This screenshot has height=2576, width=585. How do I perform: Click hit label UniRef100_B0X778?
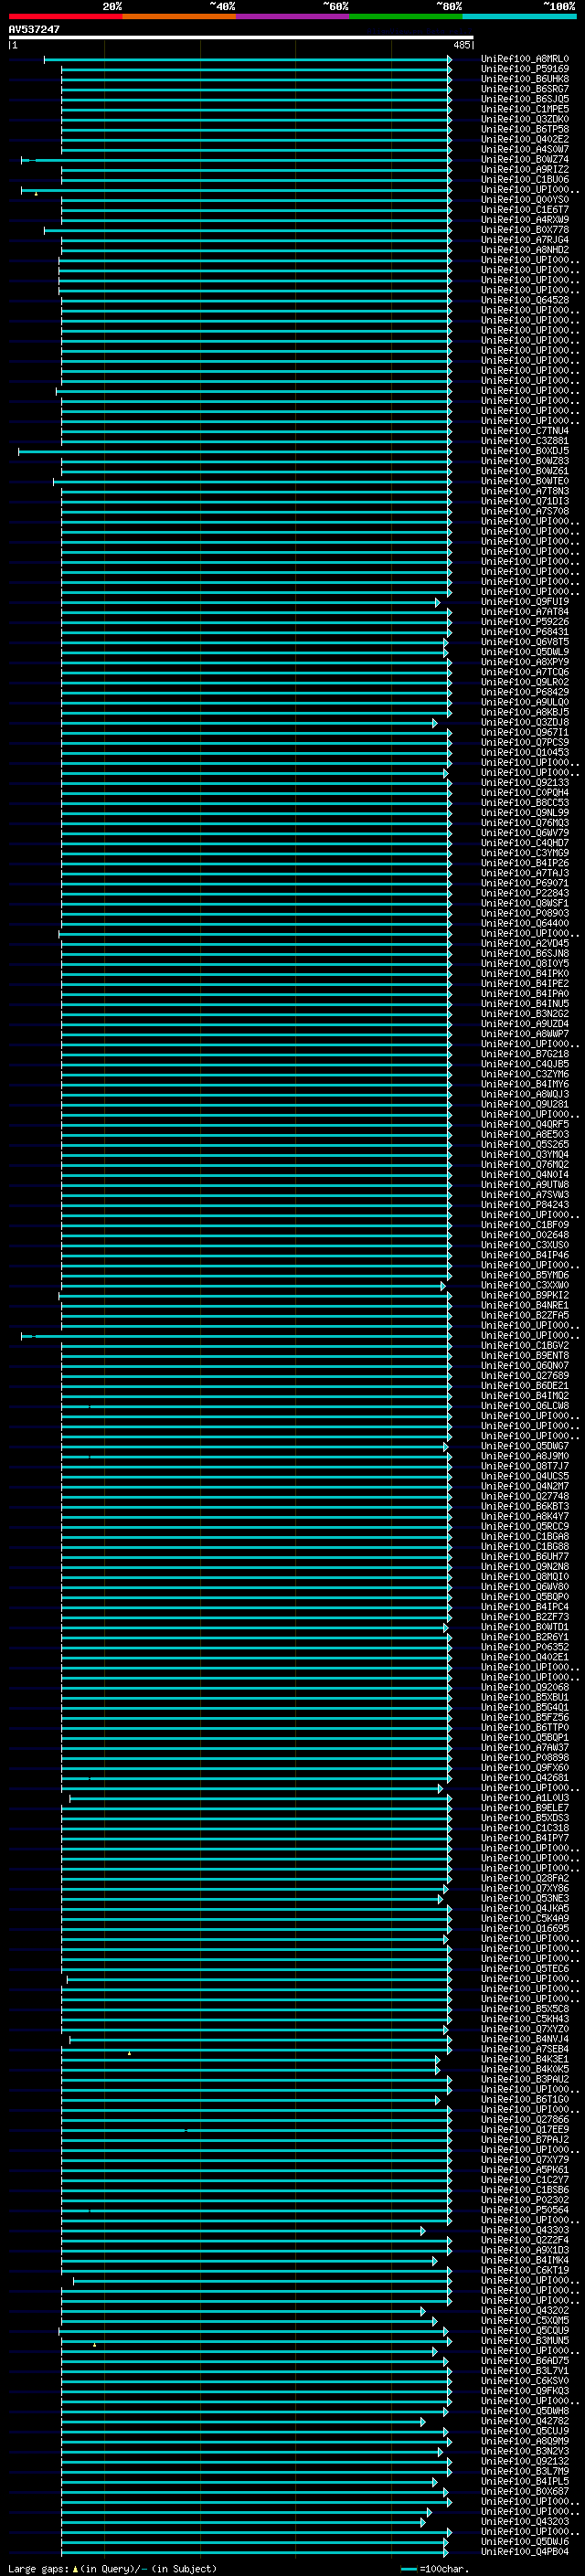tap(525, 230)
